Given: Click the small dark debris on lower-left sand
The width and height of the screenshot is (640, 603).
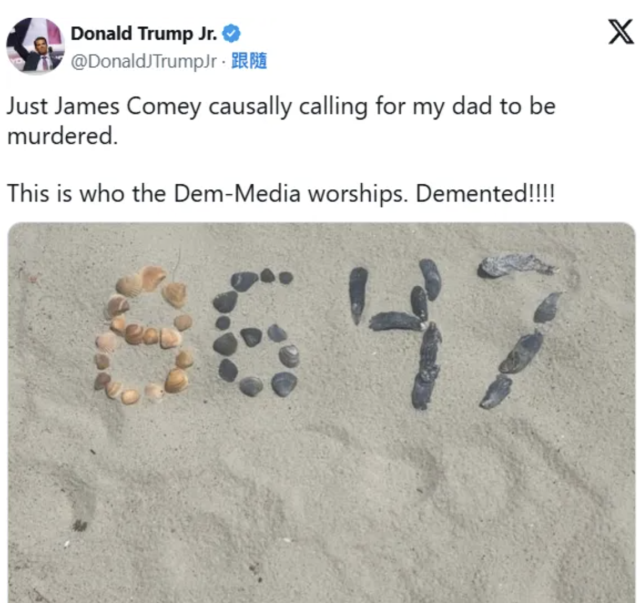Looking at the screenshot, I should click(80, 525).
